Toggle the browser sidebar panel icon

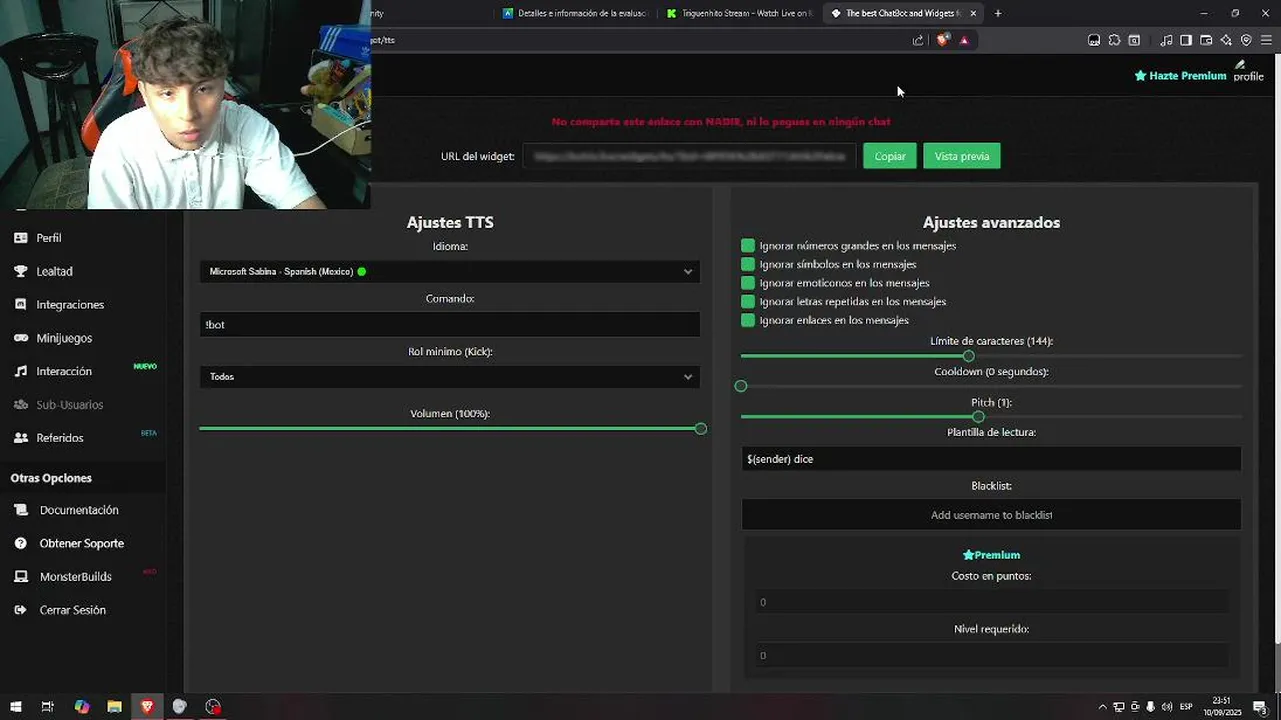coord(1186,40)
